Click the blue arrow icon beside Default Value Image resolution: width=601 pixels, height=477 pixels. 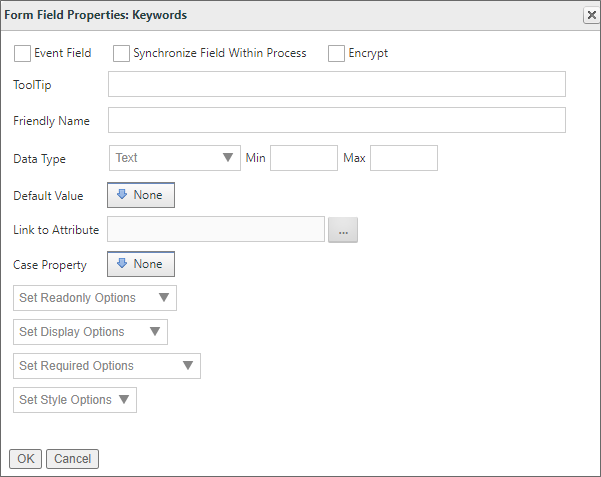[x=123, y=195]
